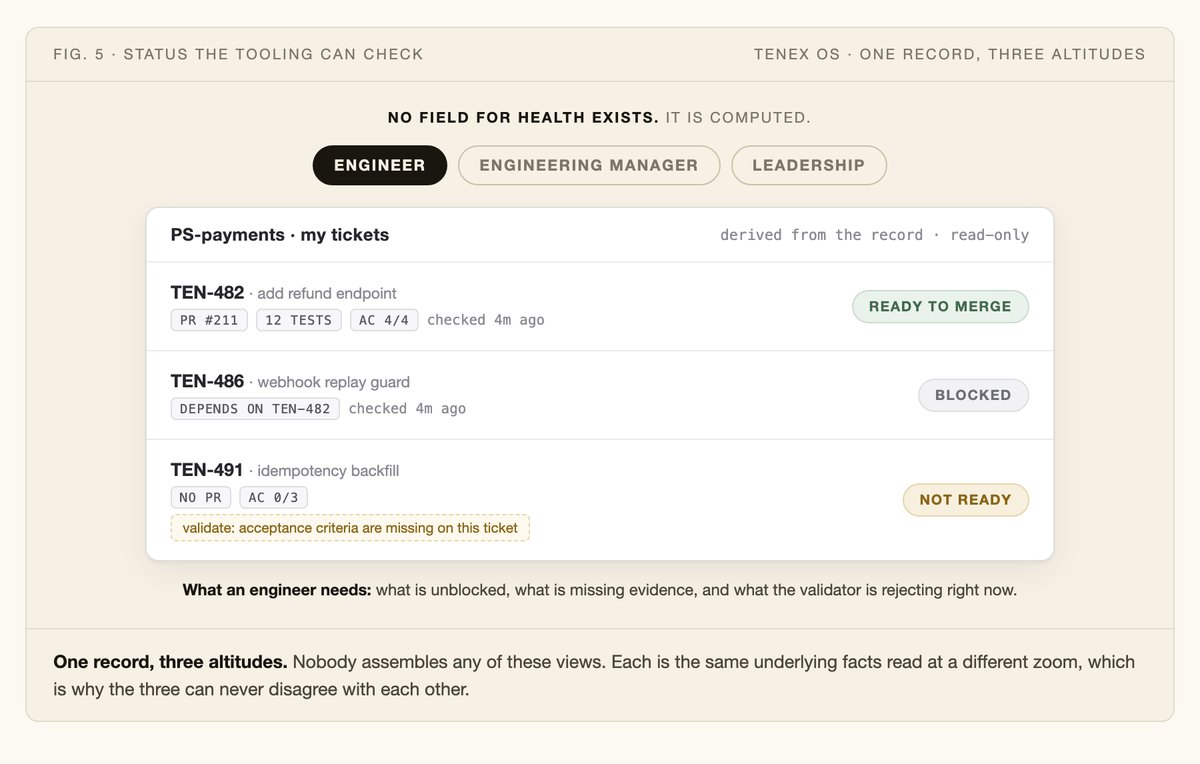1200x764 pixels.
Task: Click the 'webhook replay guard' description
Action: click(x=334, y=382)
